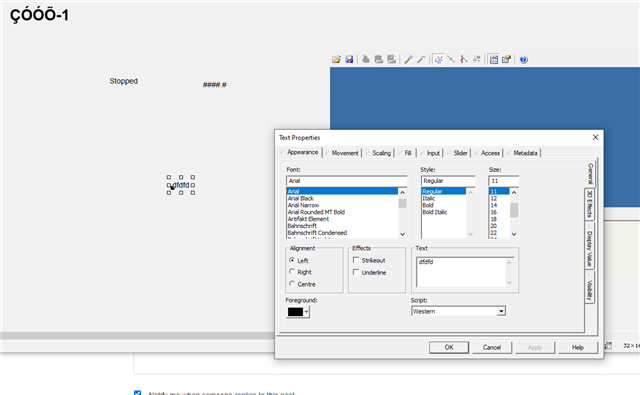Select the vertical General tab
The width and height of the screenshot is (640, 395).
[590, 173]
